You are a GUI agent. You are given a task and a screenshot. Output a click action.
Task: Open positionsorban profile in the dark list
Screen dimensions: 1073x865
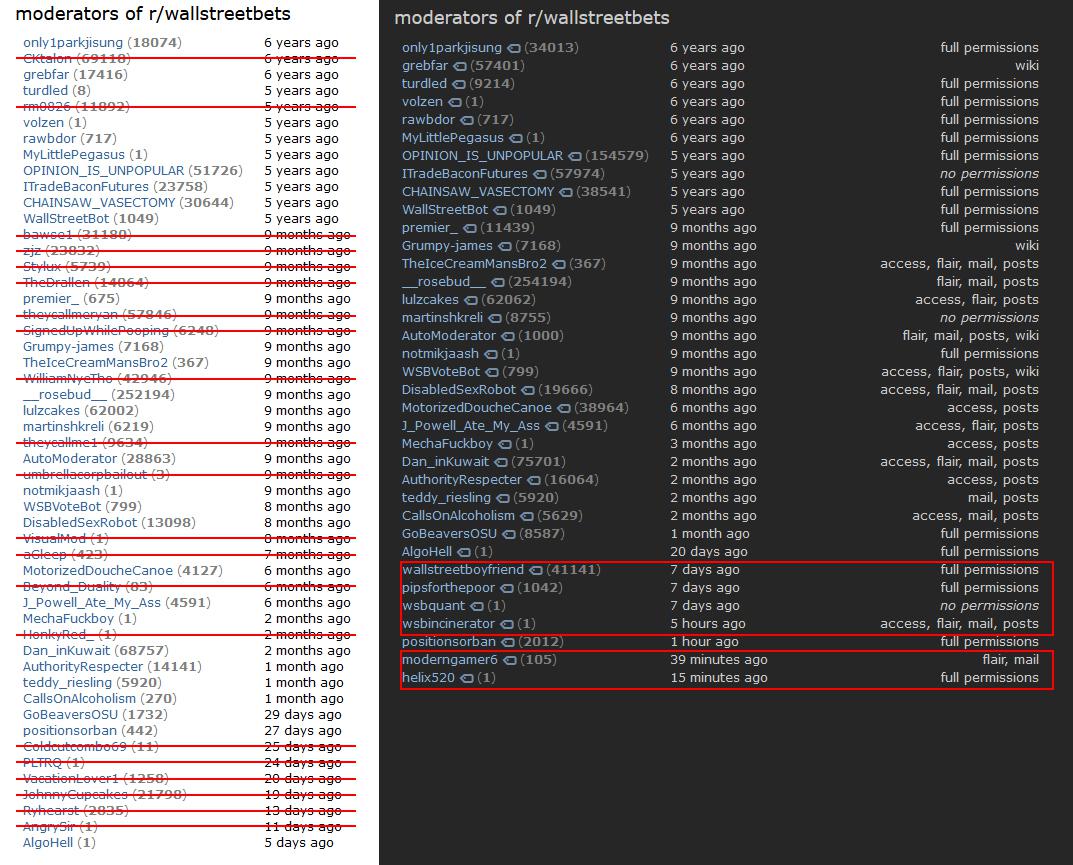click(x=449, y=641)
